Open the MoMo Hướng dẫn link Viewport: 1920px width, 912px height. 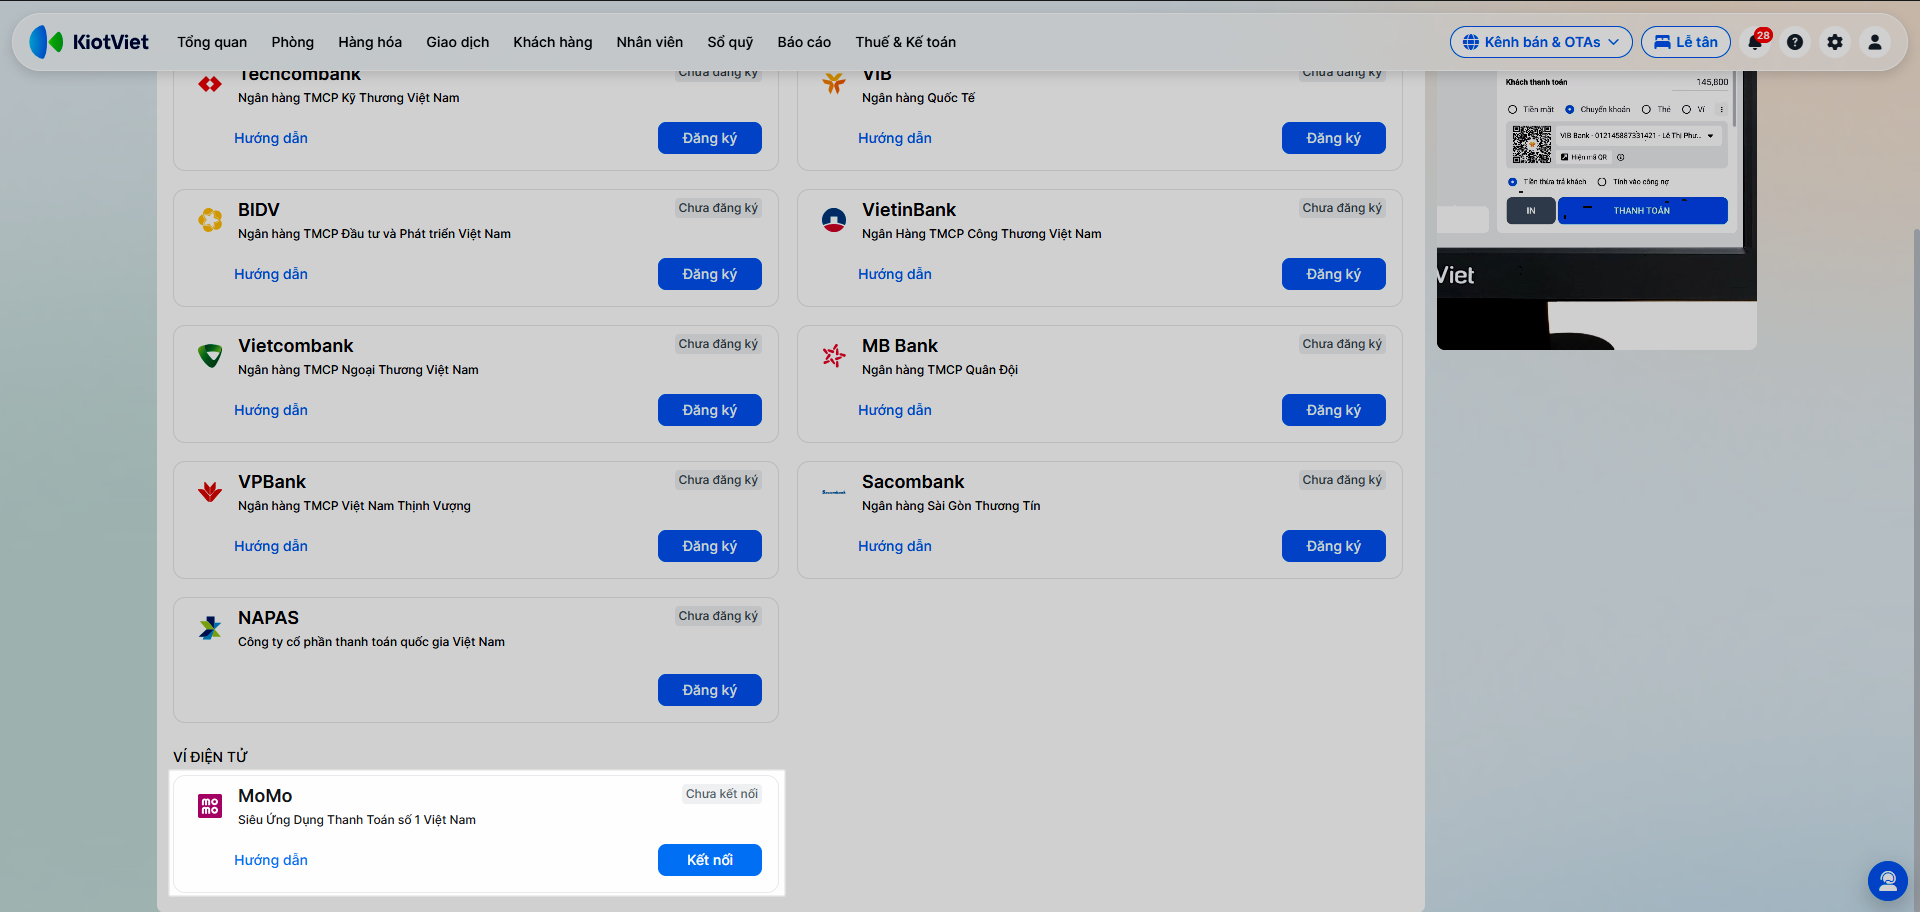click(271, 860)
